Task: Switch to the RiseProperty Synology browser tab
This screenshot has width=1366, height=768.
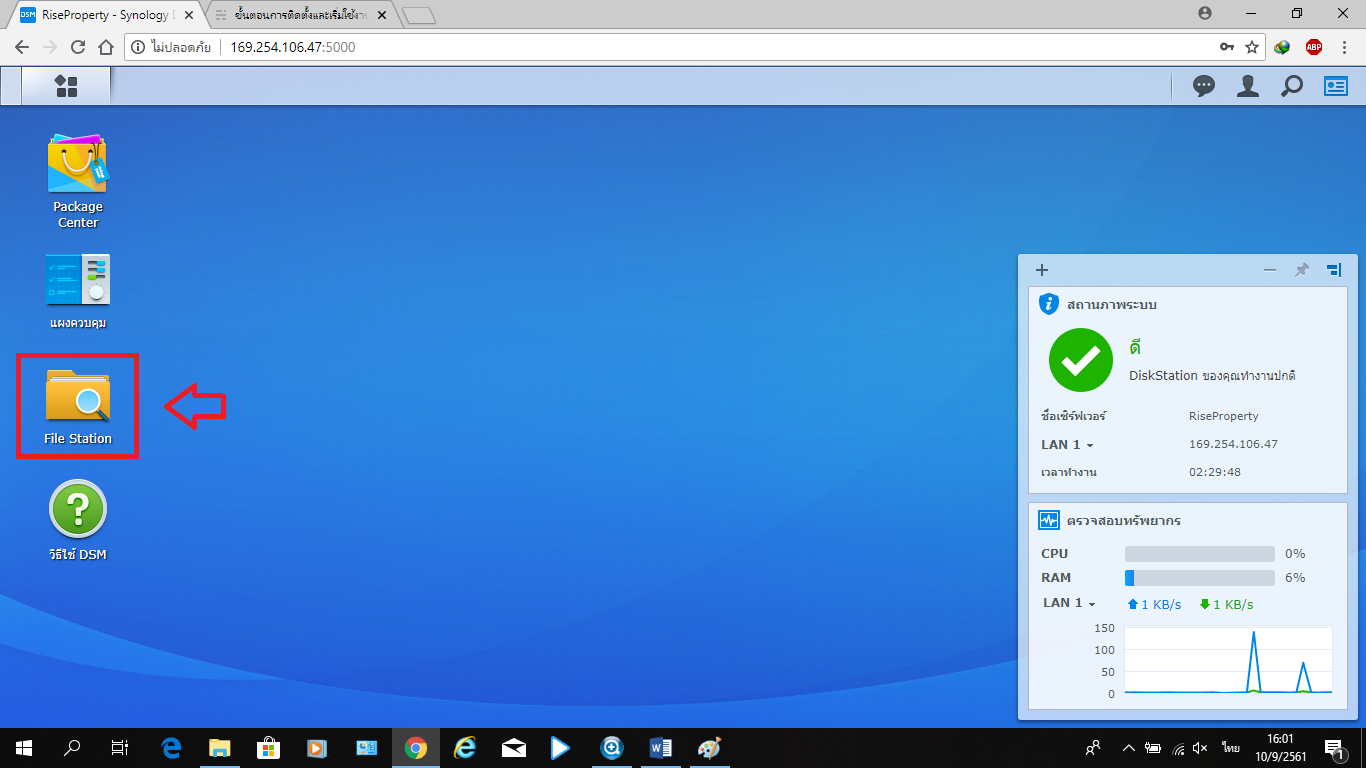Action: (105, 15)
